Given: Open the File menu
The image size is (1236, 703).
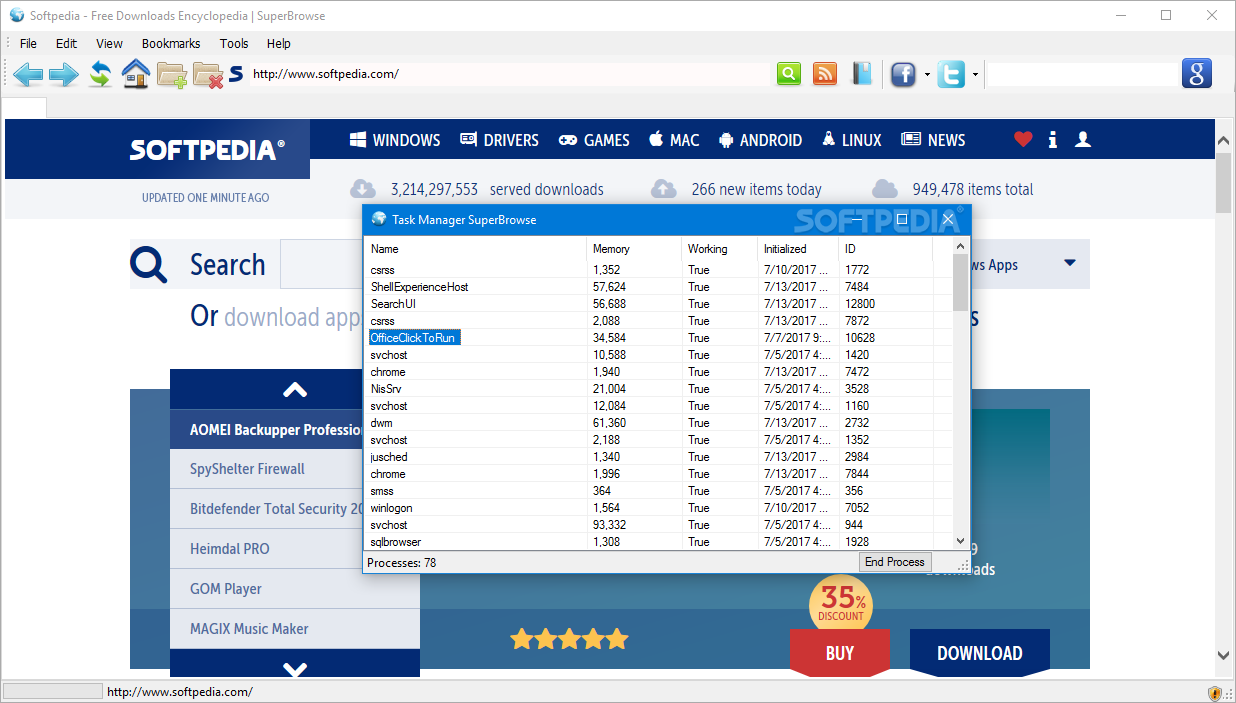Looking at the screenshot, I should [28, 43].
